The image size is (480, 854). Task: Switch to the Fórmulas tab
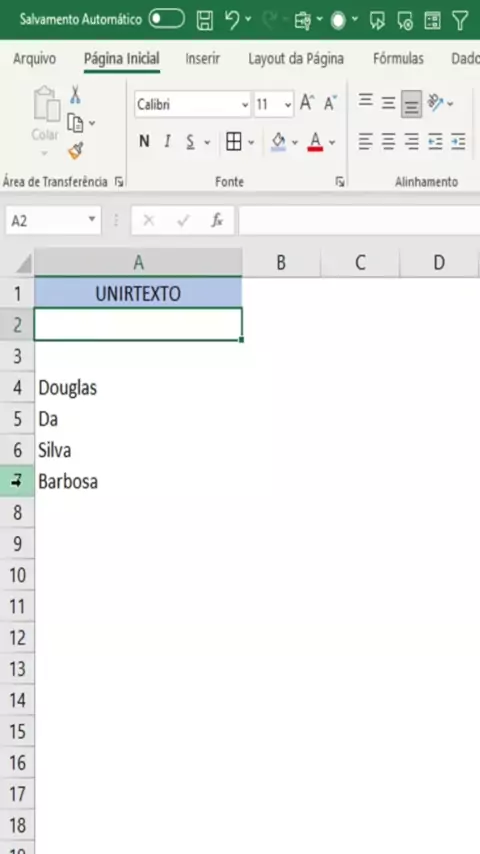(398, 59)
